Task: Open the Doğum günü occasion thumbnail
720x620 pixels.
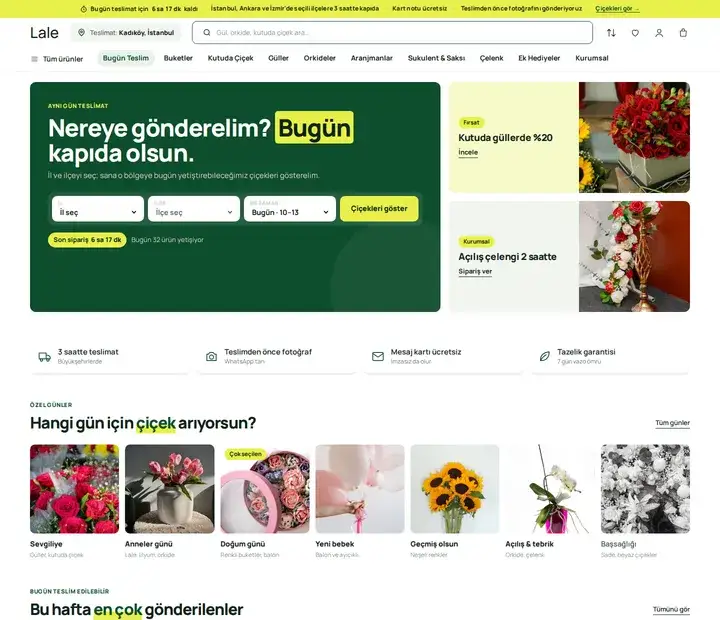Action: pos(265,491)
